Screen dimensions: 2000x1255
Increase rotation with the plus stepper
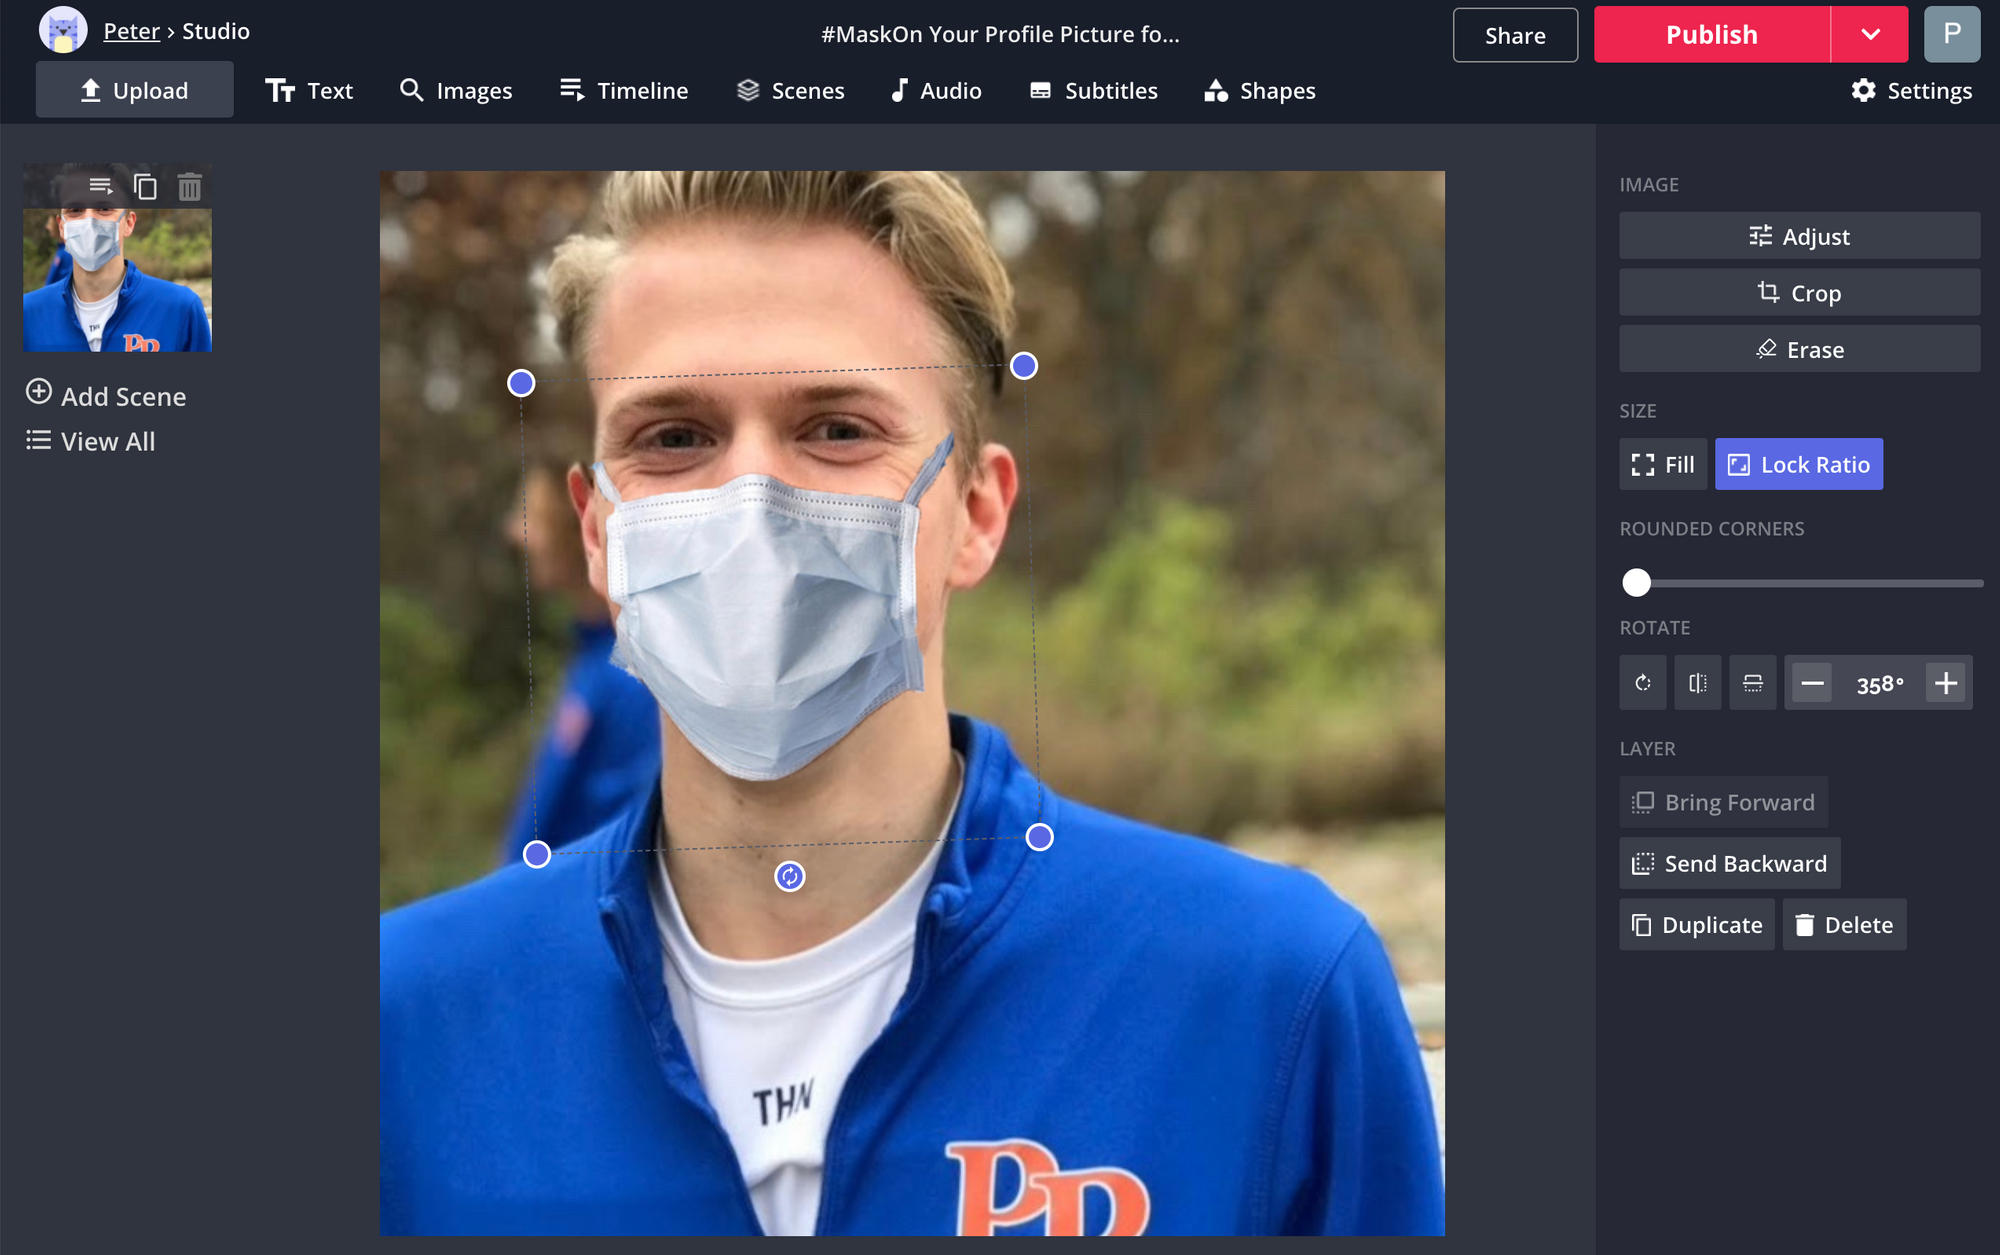(x=1945, y=684)
